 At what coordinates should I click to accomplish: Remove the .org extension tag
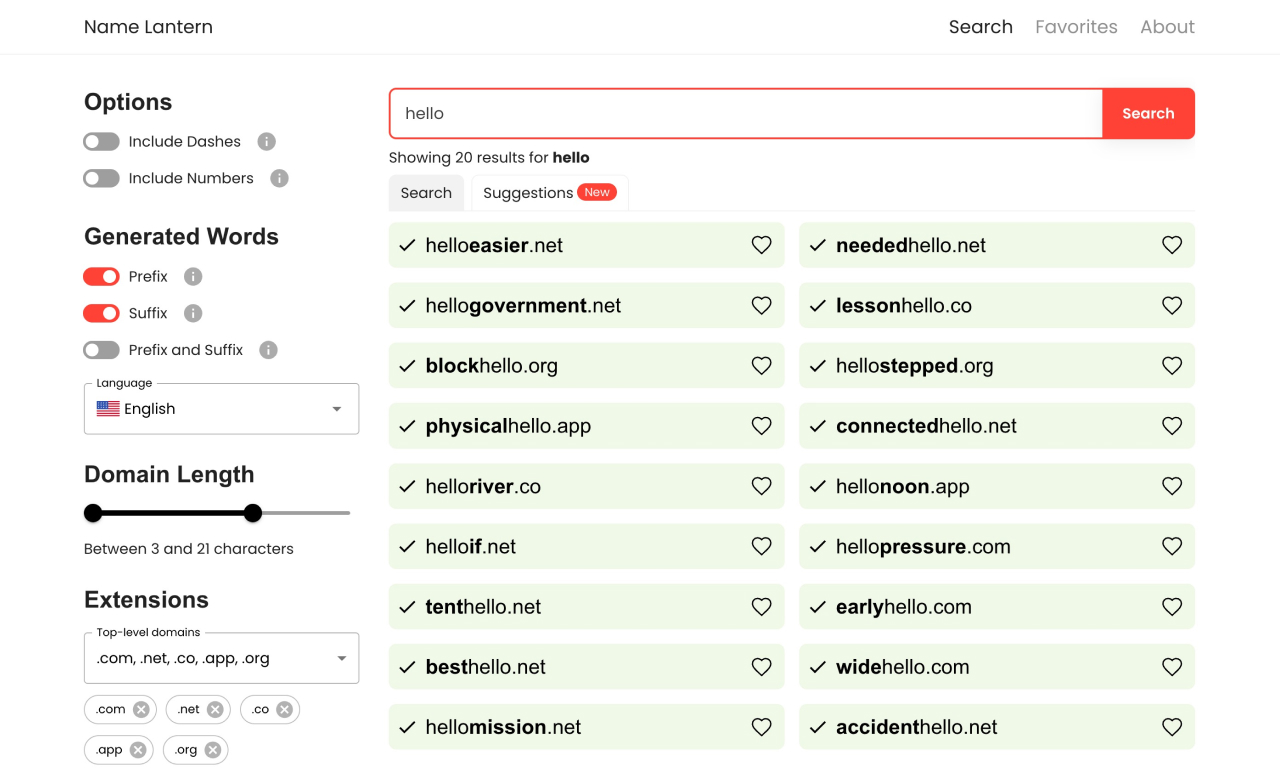point(213,750)
